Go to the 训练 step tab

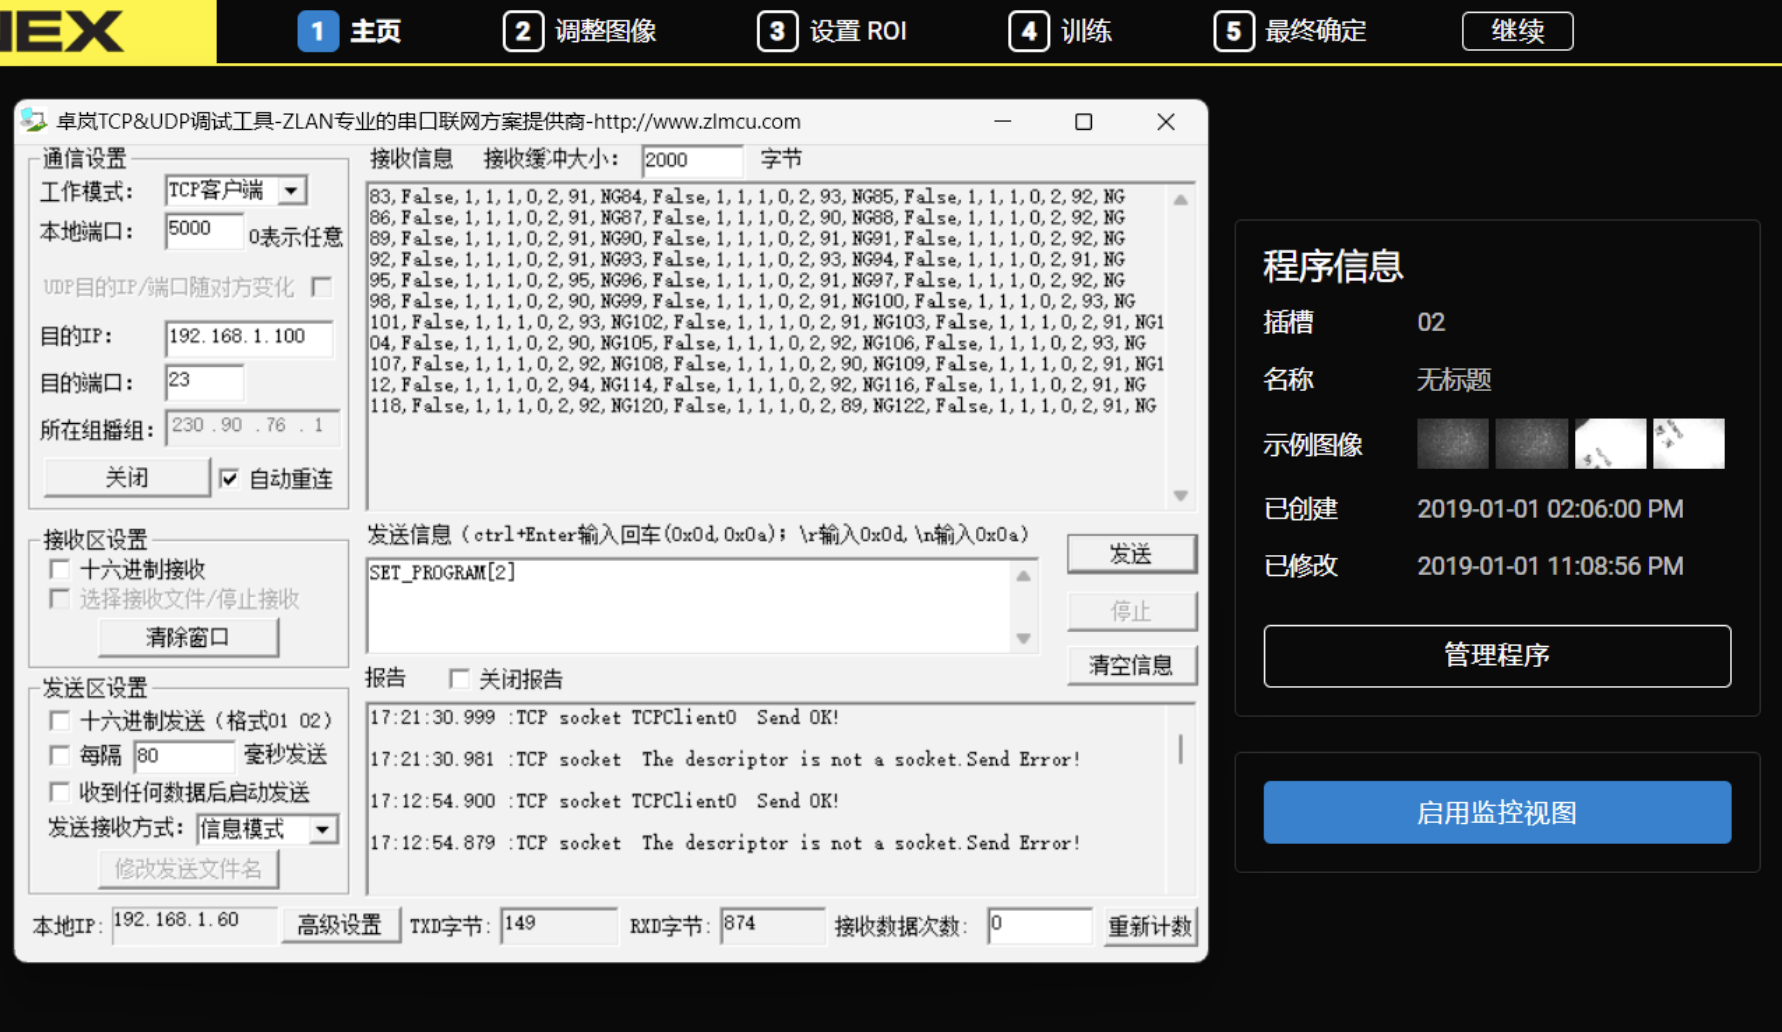click(1061, 31)
